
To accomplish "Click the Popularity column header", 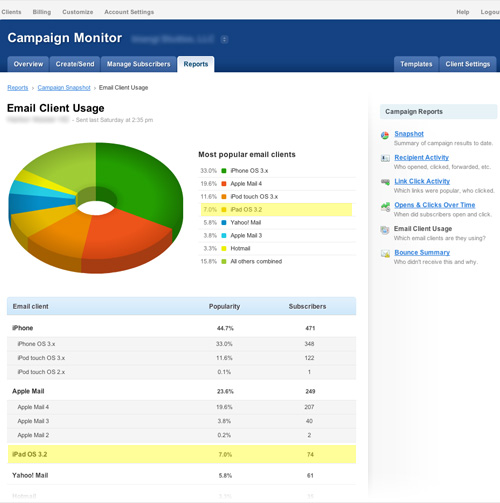I will pyautogui.click(x=224, y=306).
